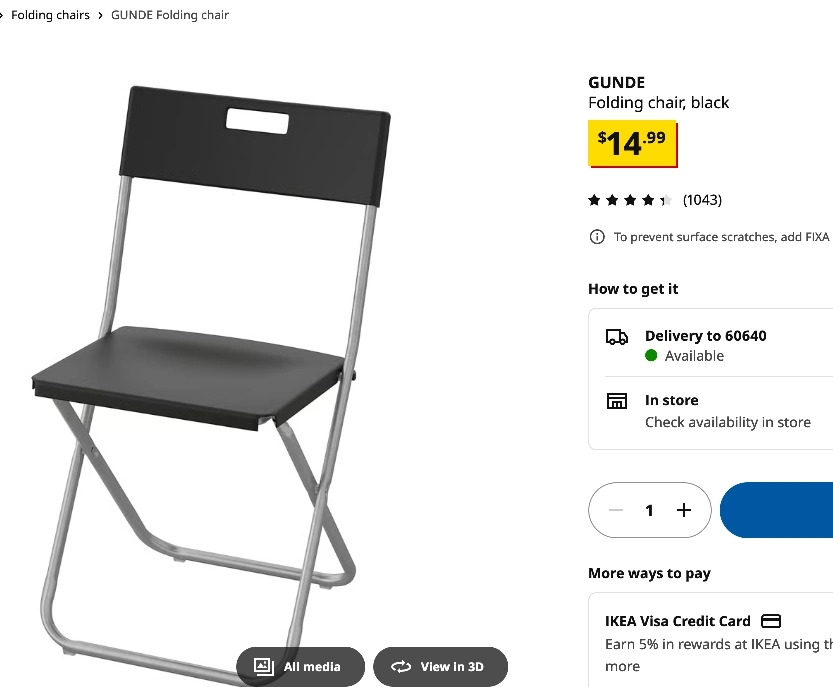Launch the View in 3D viewer
The height and width of the screenshot is (687, 833).
point(440,666)
